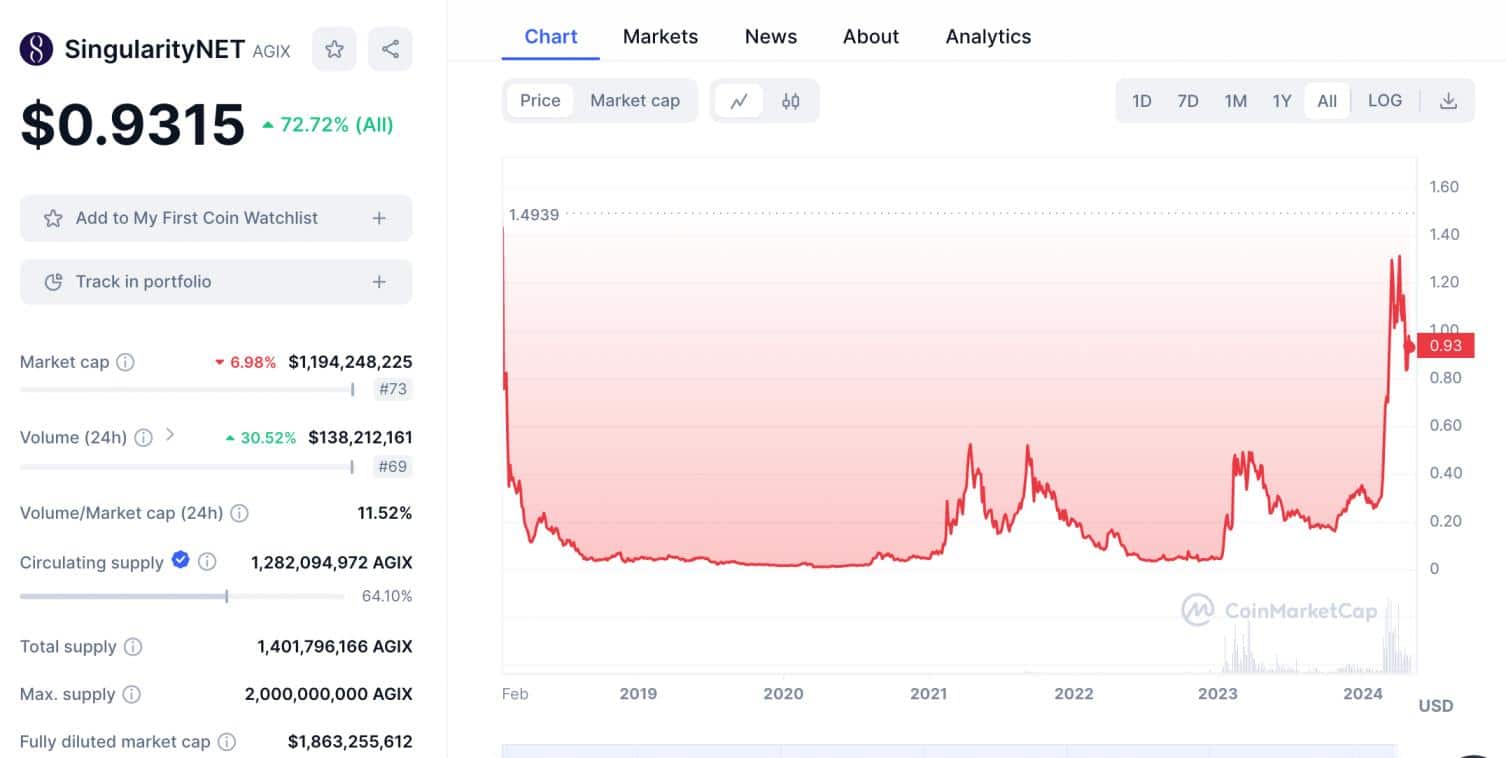The image size is (1506, 758).
Task: Click the 1,282,094,972 AGIX supply value
Action: pos(332,562)
